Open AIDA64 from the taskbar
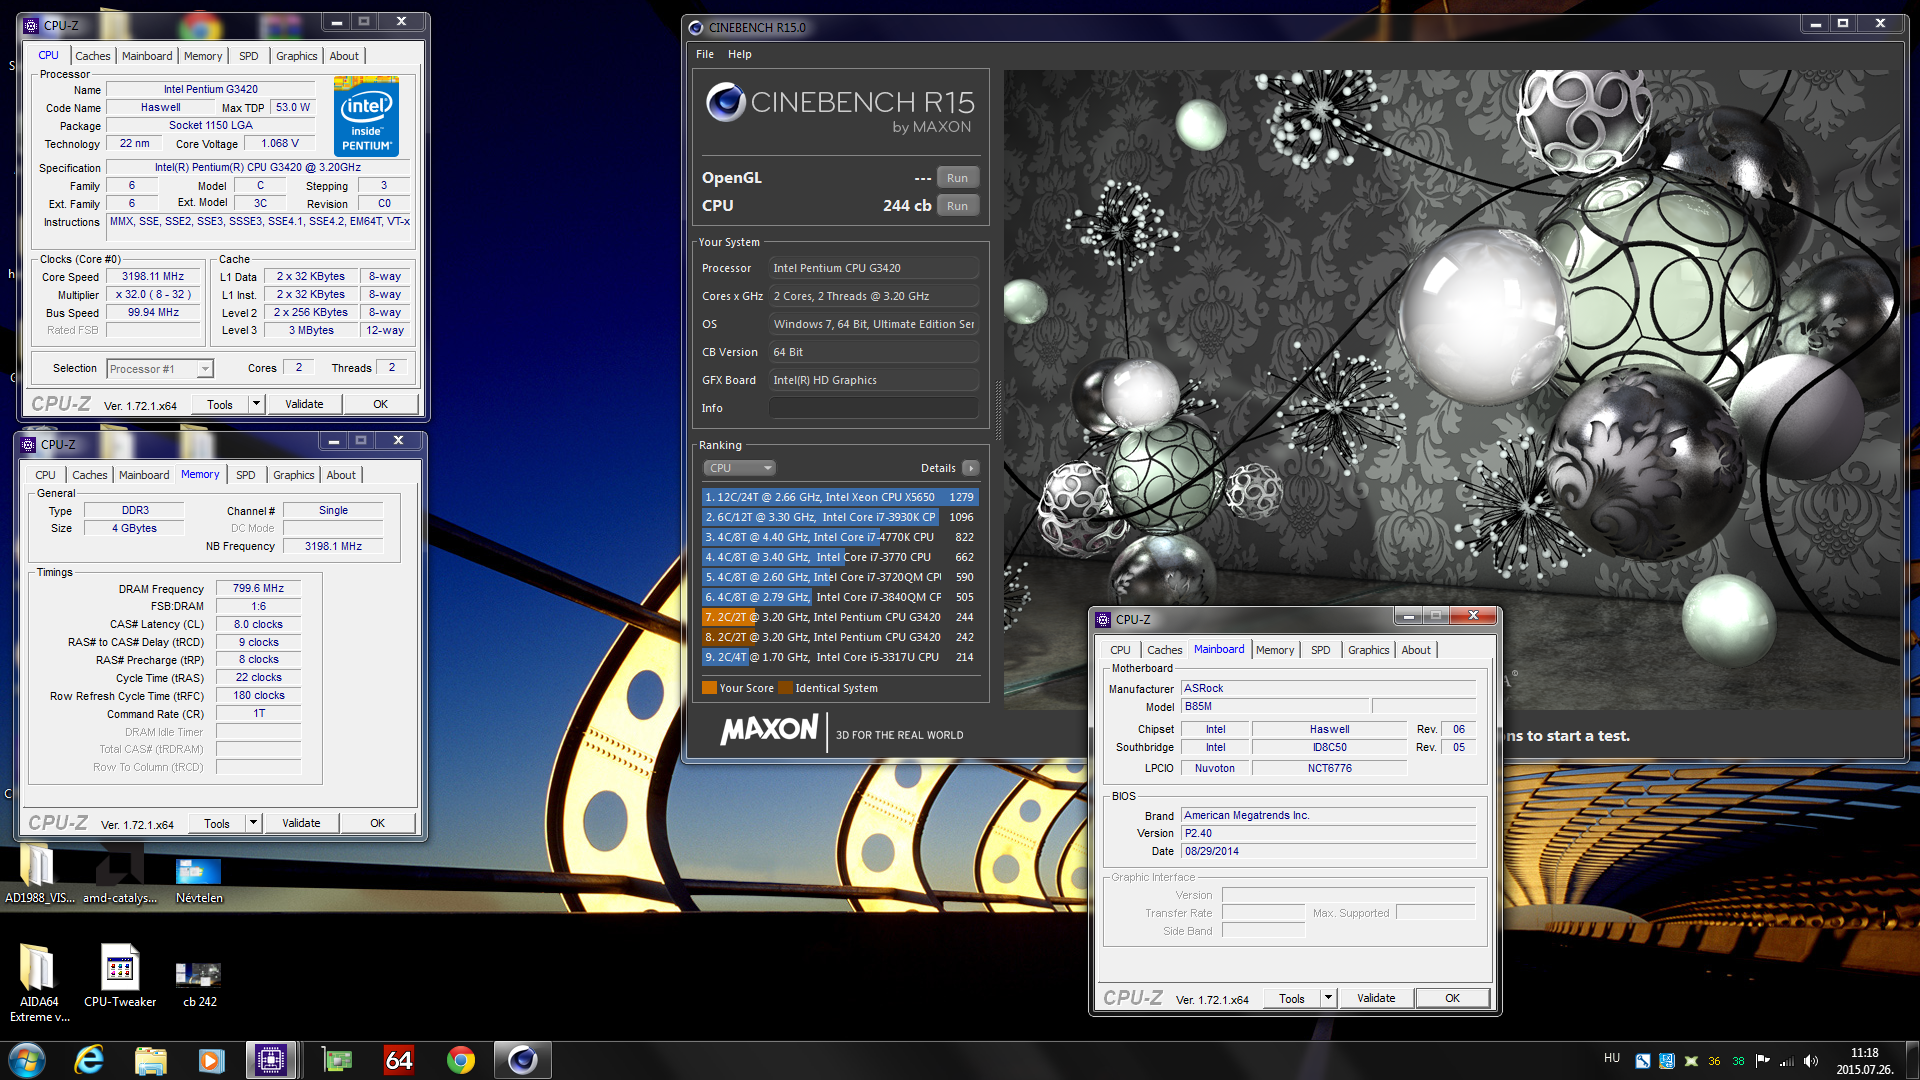 pos(399,1059)
